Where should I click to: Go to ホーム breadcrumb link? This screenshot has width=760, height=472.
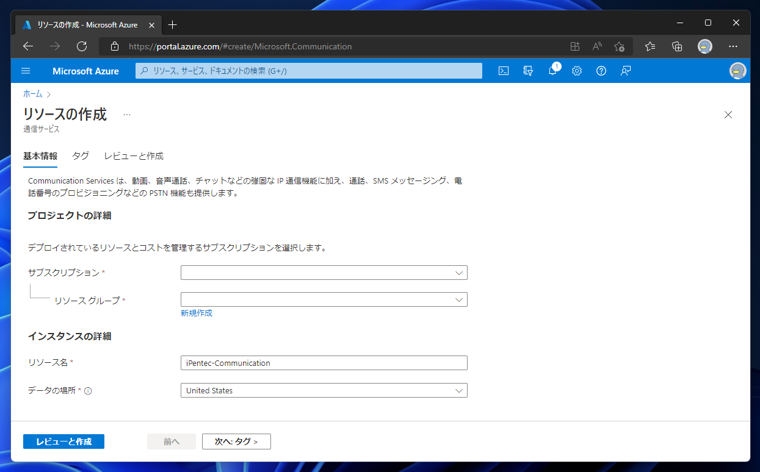pos(32,94)
